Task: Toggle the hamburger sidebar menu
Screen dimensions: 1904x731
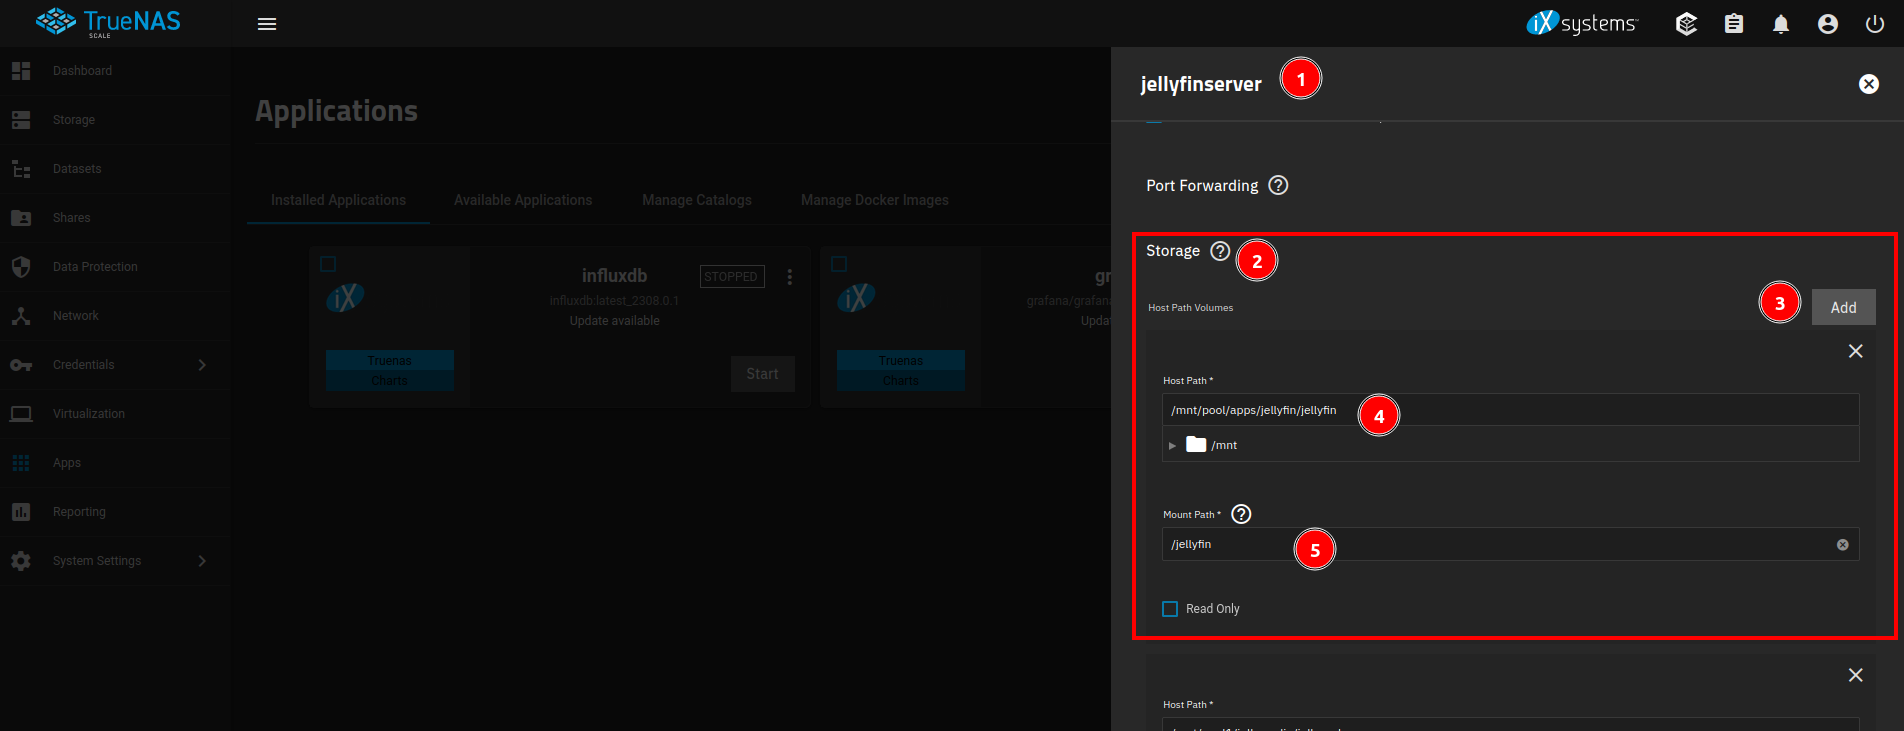Action: (267, 24)
